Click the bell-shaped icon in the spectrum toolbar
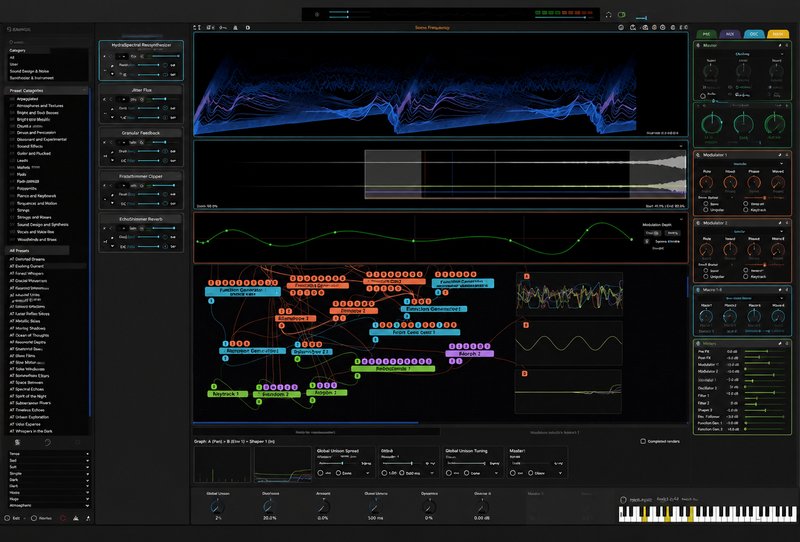Screen dimensions: 800x542 tap(235, 28)
